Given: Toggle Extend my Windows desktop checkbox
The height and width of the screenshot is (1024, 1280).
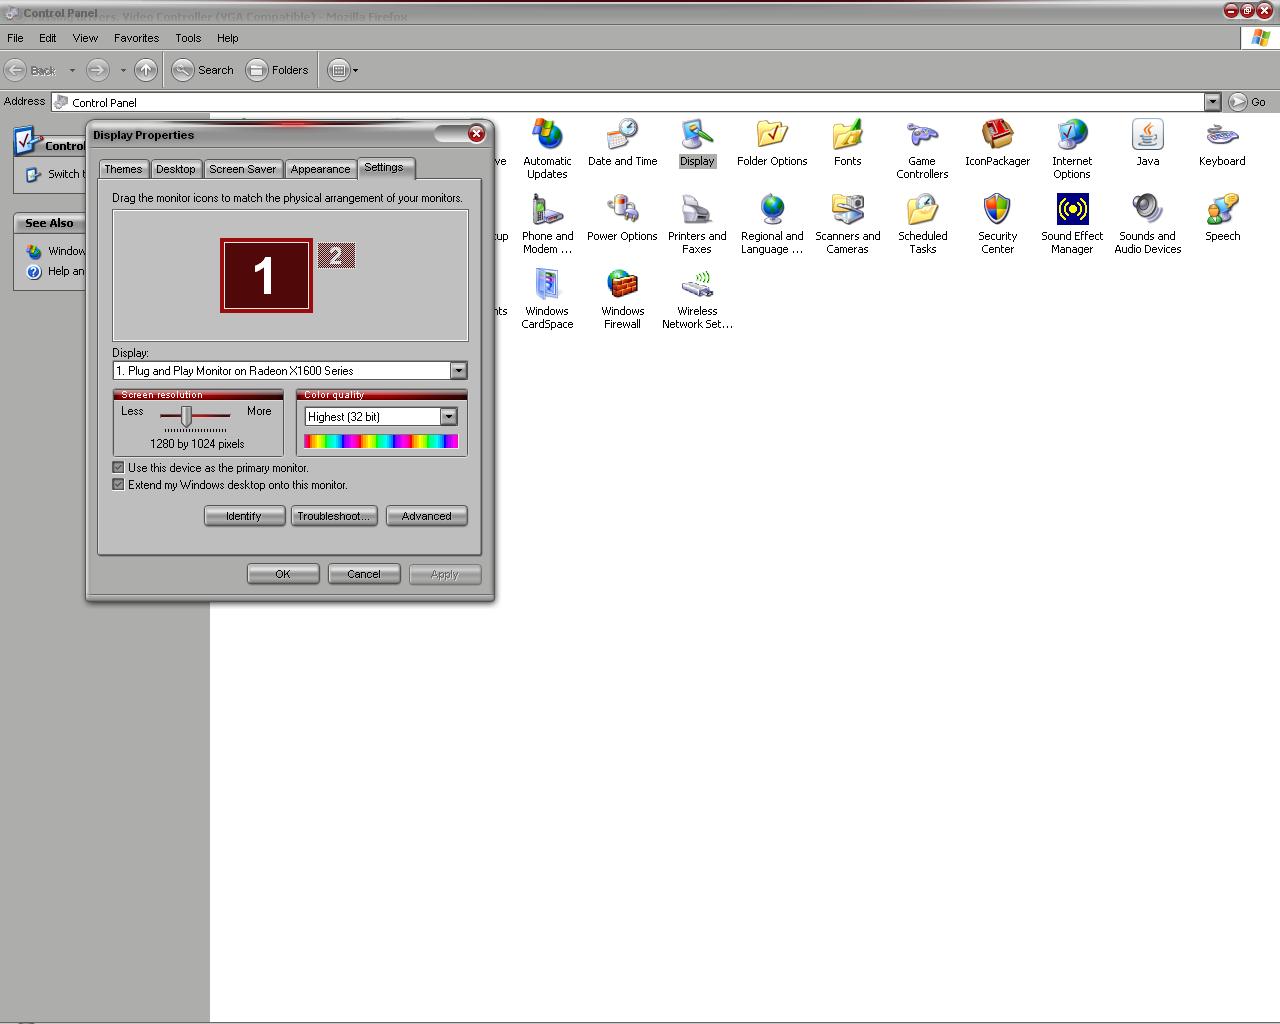Looking at the screenshot, I should [118, 484].
